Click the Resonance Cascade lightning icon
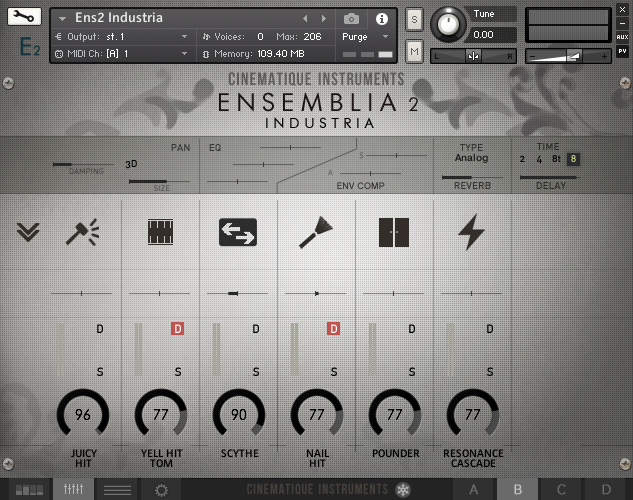The height and width of the screenshot is (500, 633). (472, 232)
